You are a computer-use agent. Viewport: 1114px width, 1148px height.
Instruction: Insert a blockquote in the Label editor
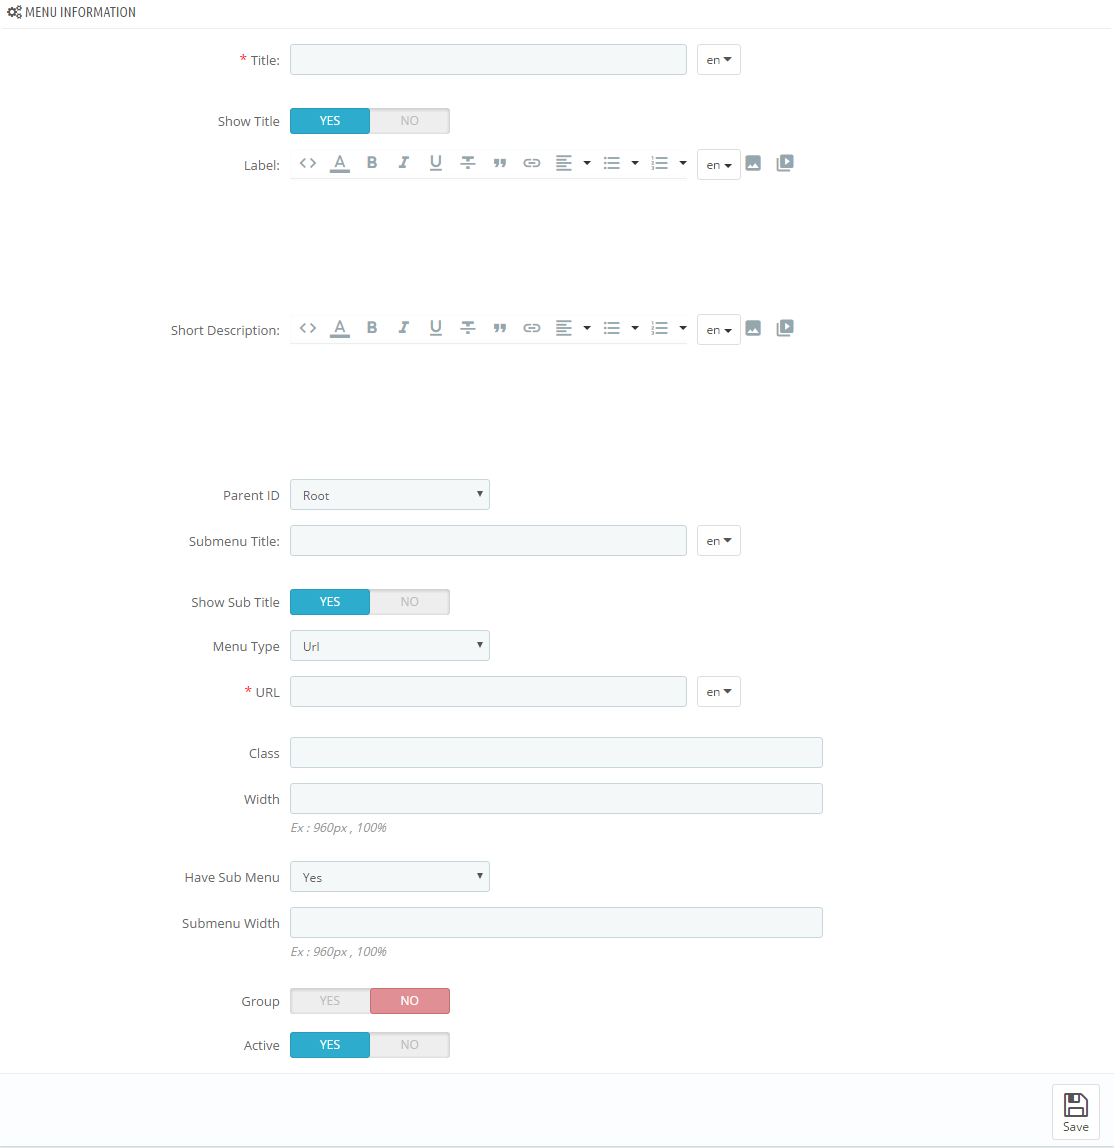[500, 163]
